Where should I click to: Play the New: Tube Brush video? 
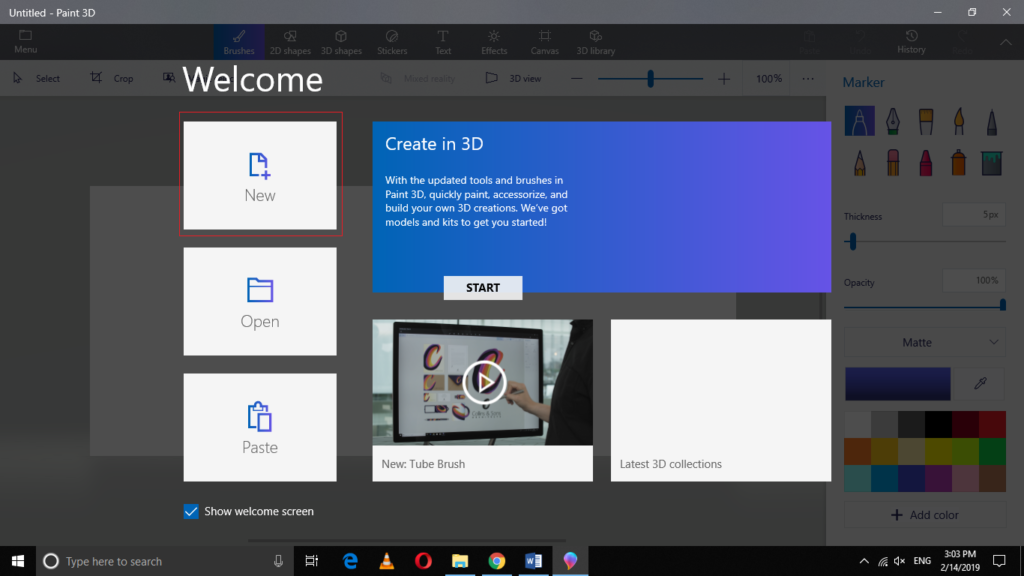pyautogui.click(x=484, y=382)
